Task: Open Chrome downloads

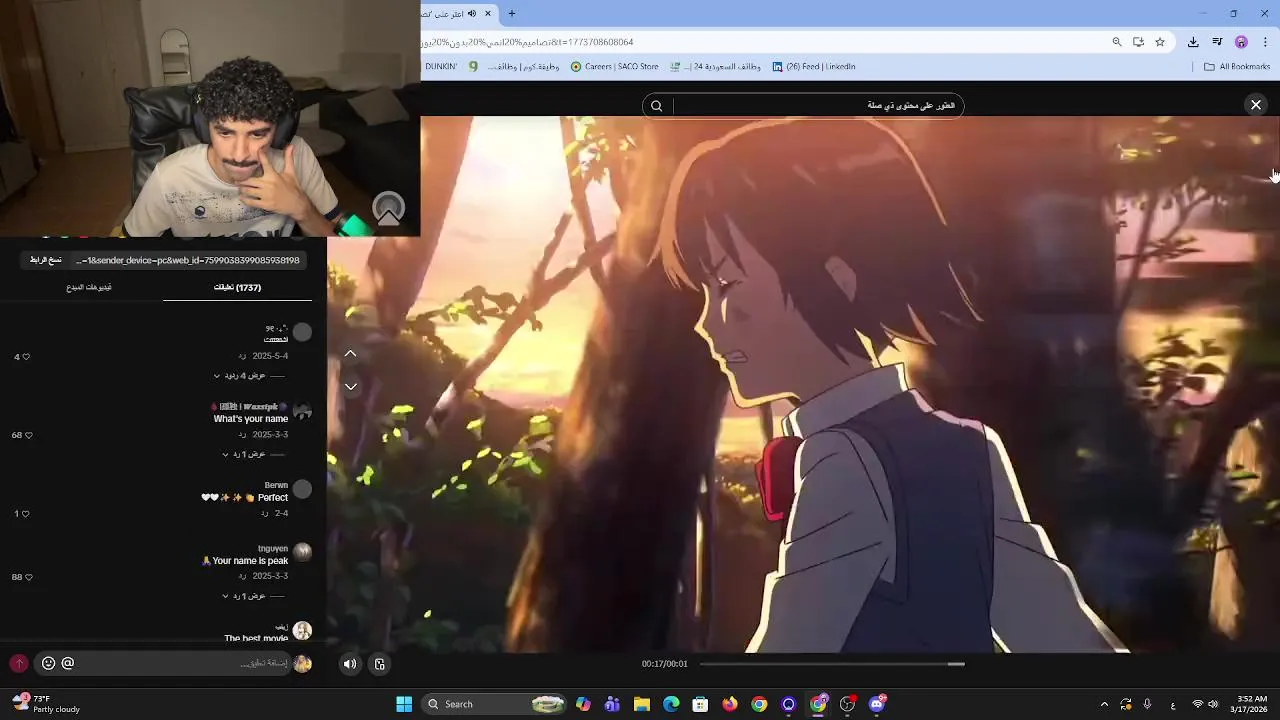Action: click(1193, 42)
